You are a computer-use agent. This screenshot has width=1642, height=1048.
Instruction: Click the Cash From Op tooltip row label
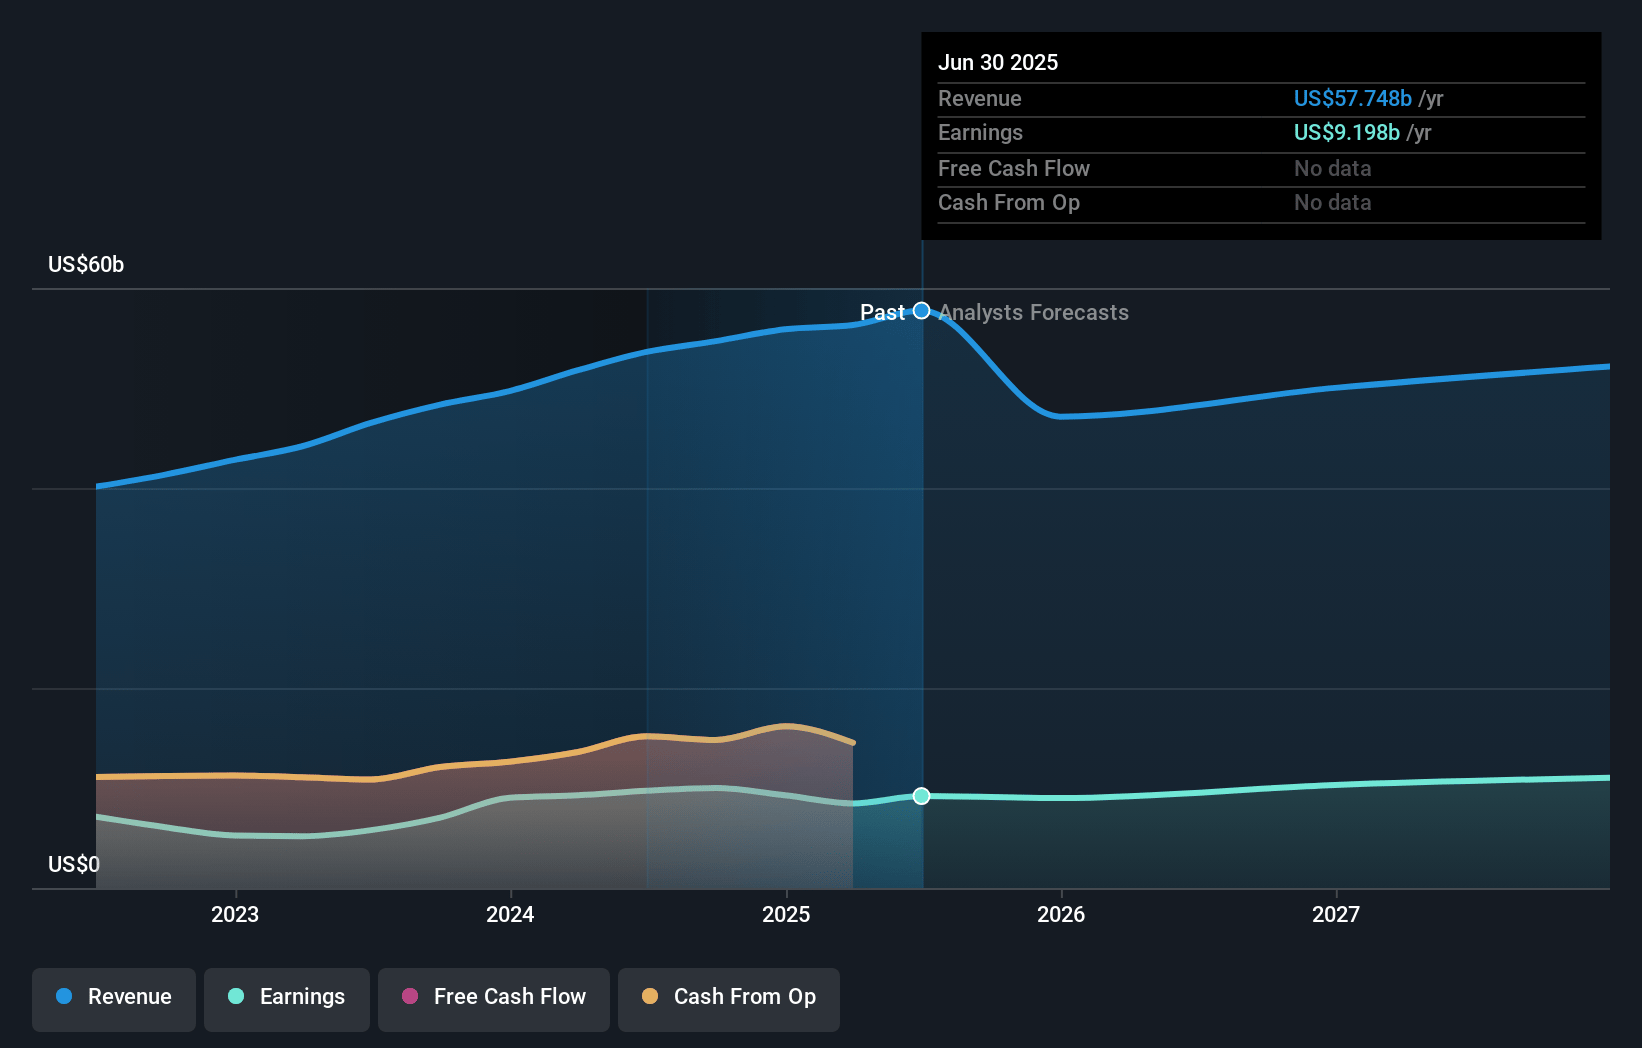click(x=1009, y=202)
